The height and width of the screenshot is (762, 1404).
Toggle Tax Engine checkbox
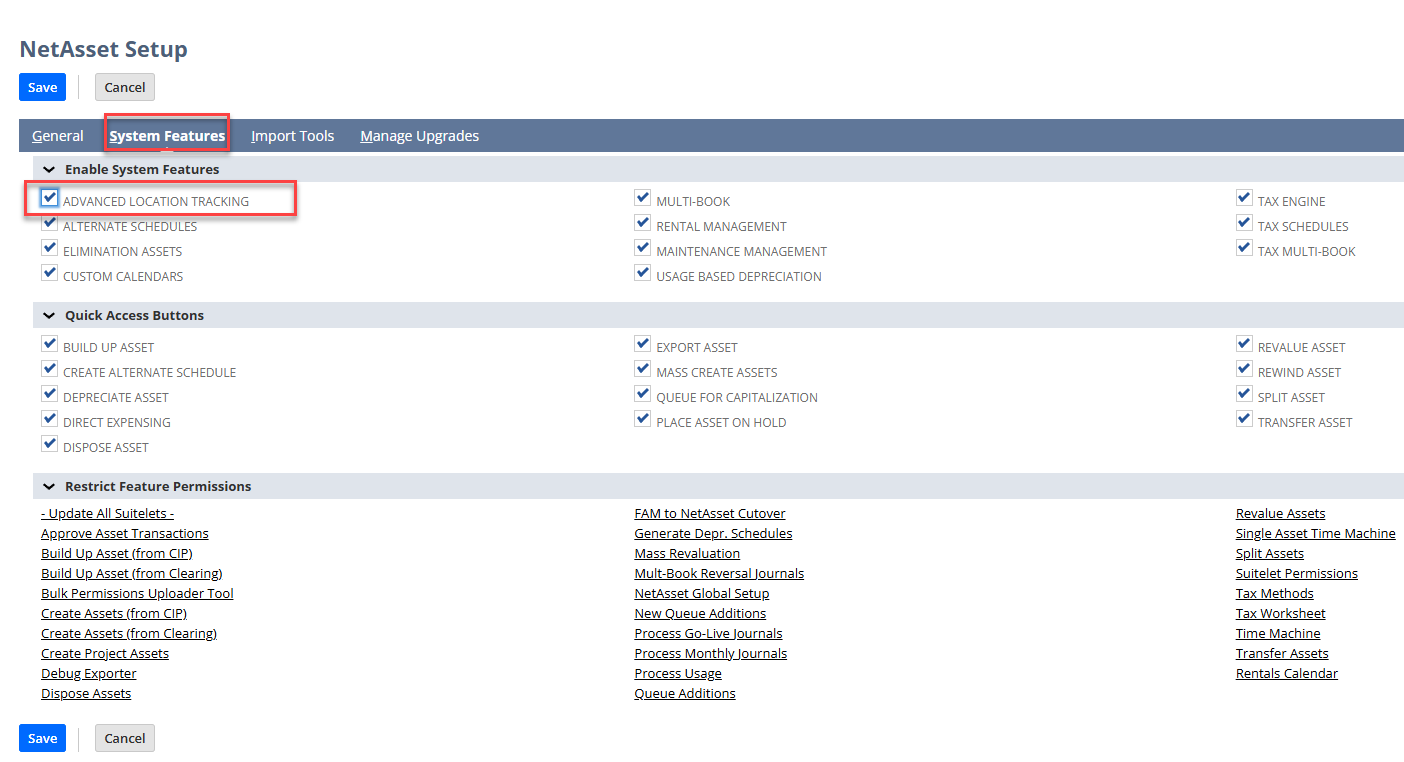(x=1244, y=197)
